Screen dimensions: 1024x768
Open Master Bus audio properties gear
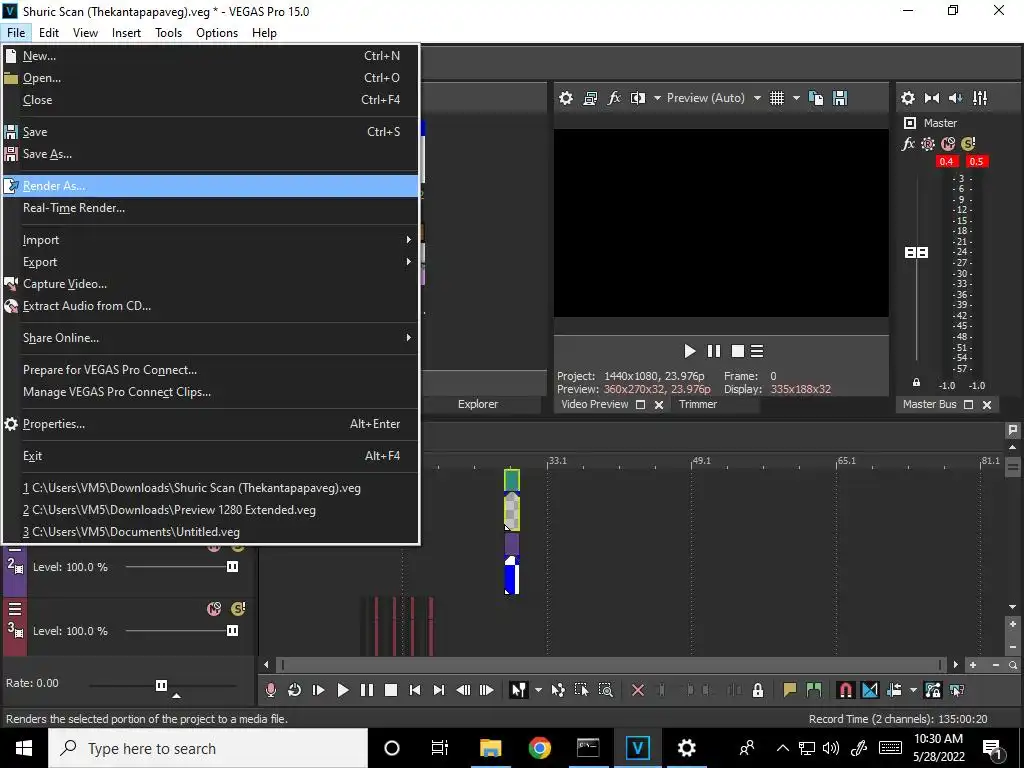pos(908,98)
